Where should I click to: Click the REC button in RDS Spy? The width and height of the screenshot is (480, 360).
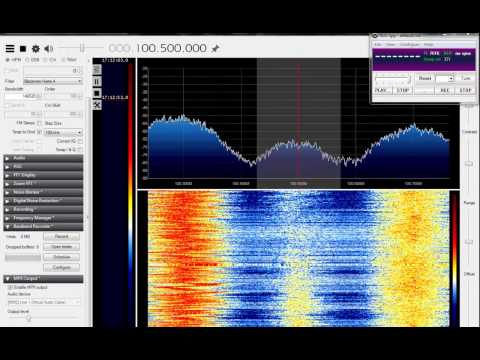445,90
